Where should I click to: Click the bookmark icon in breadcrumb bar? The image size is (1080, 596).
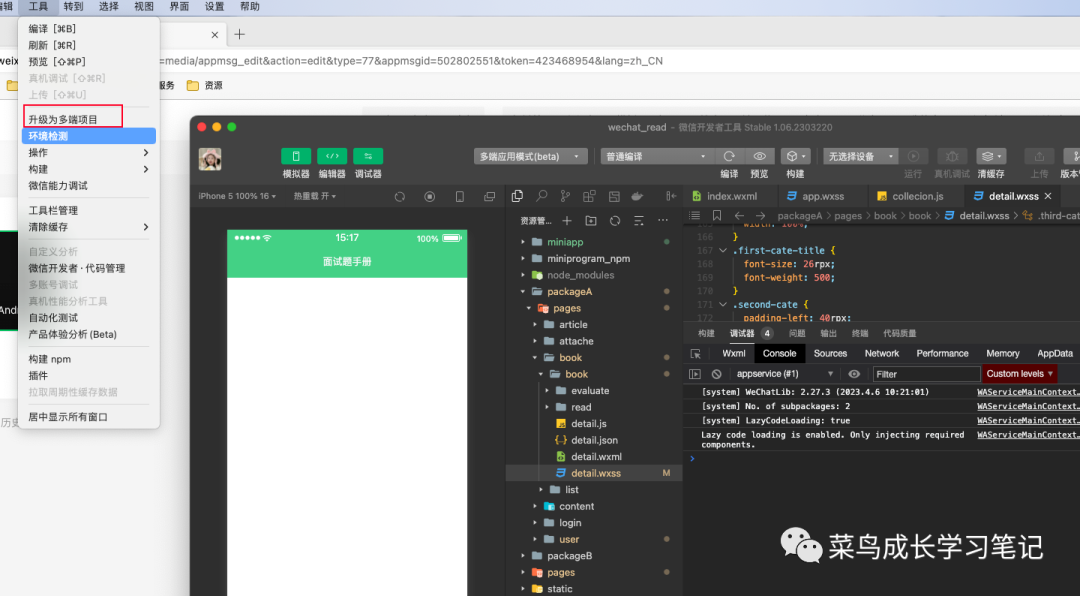coord(716,216)
